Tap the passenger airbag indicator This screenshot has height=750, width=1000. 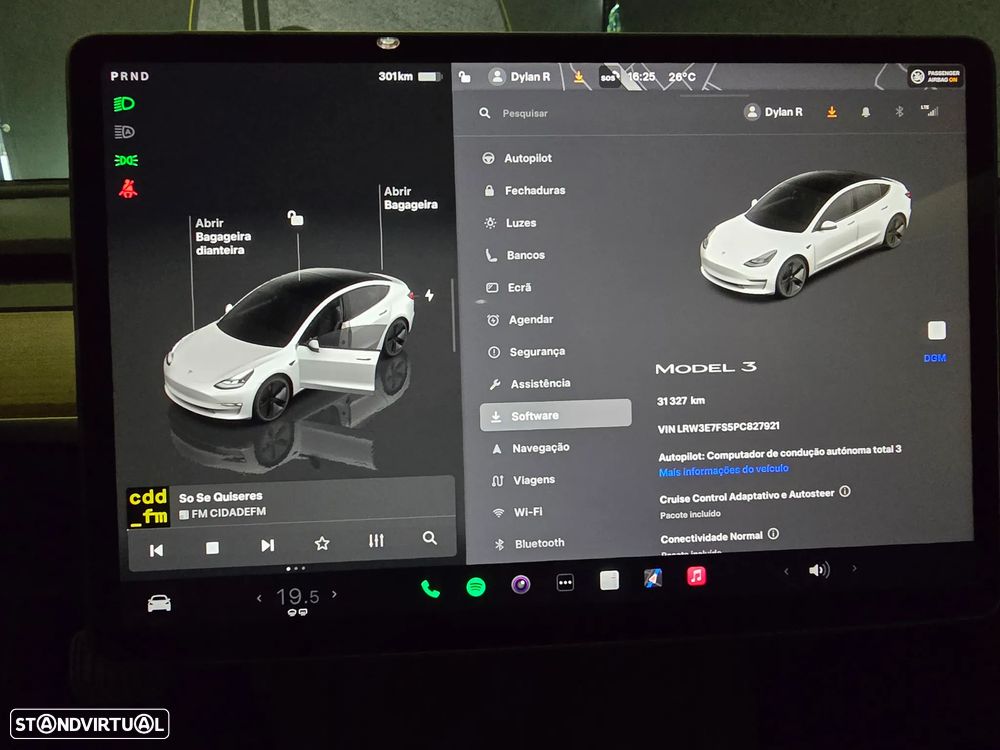(936, 77)
